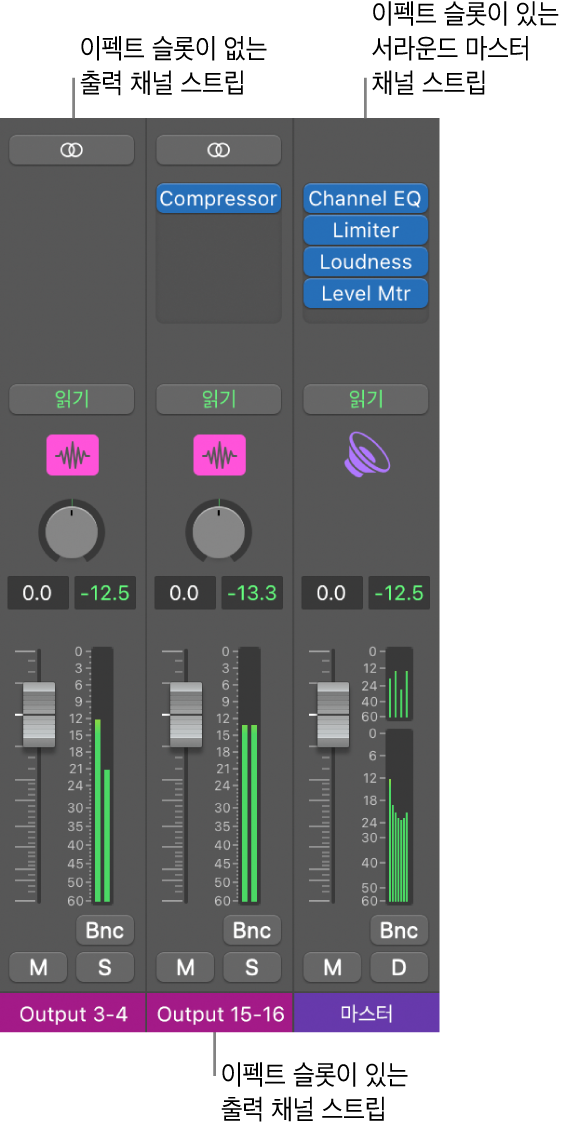Select the Channel EQ plug-in slot
569x1133 pixels.
pyautogui.click(x=366, y=199)
